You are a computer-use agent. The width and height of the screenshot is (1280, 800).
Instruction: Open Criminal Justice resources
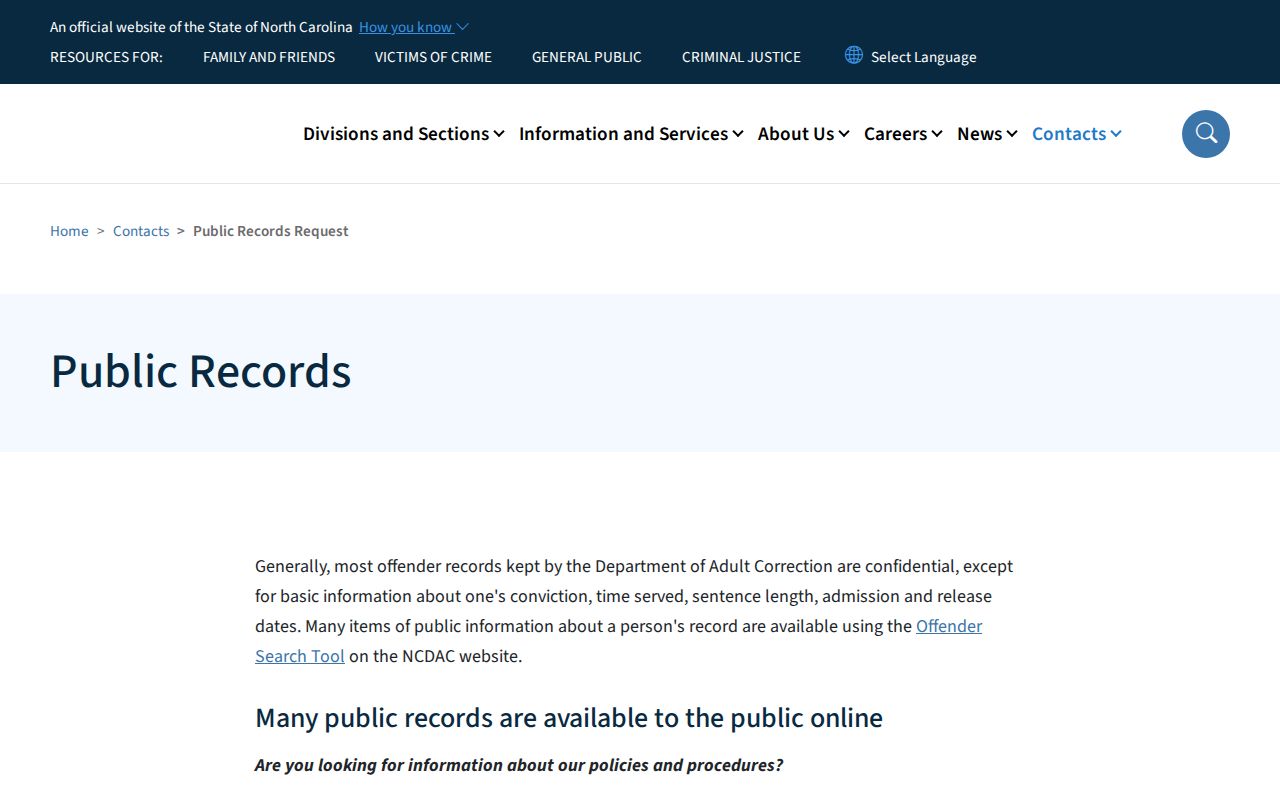tap(741, 57)
